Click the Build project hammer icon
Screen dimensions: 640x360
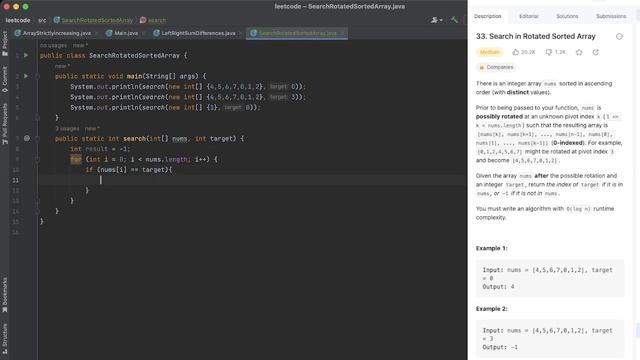point(454,20)
